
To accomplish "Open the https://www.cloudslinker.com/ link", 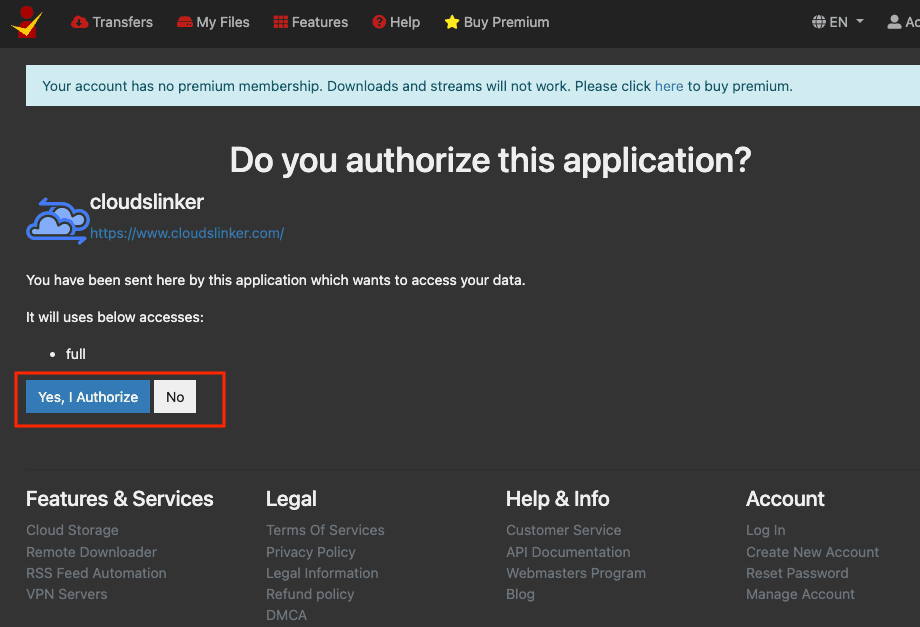I will pos(187,233).
